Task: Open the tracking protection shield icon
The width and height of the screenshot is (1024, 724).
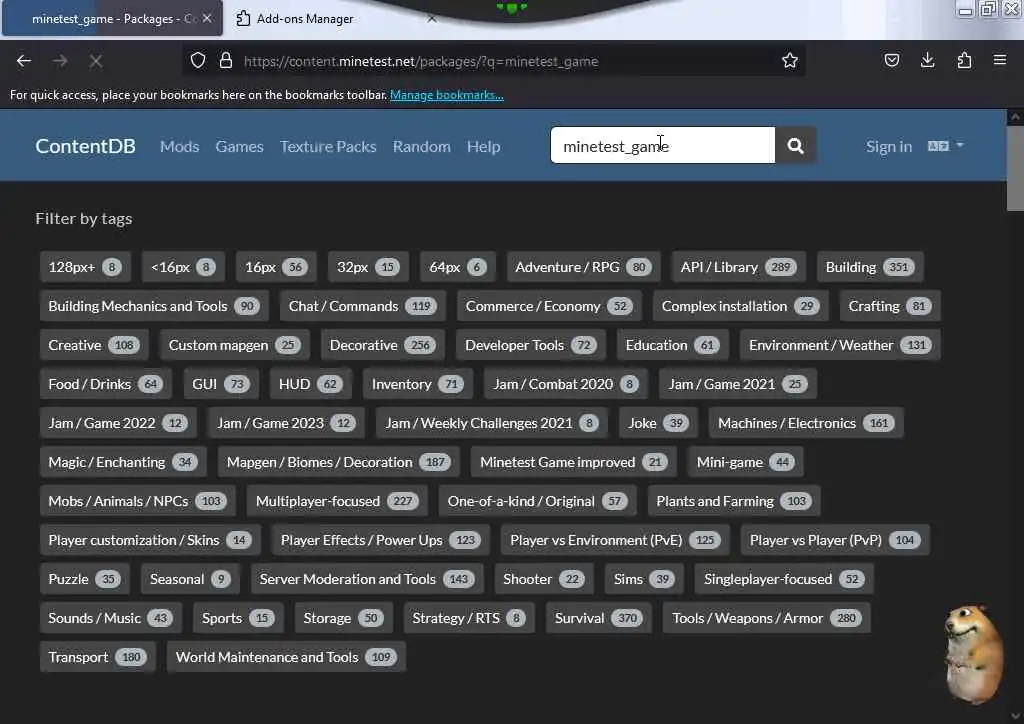Action: [x=198, y=61]
